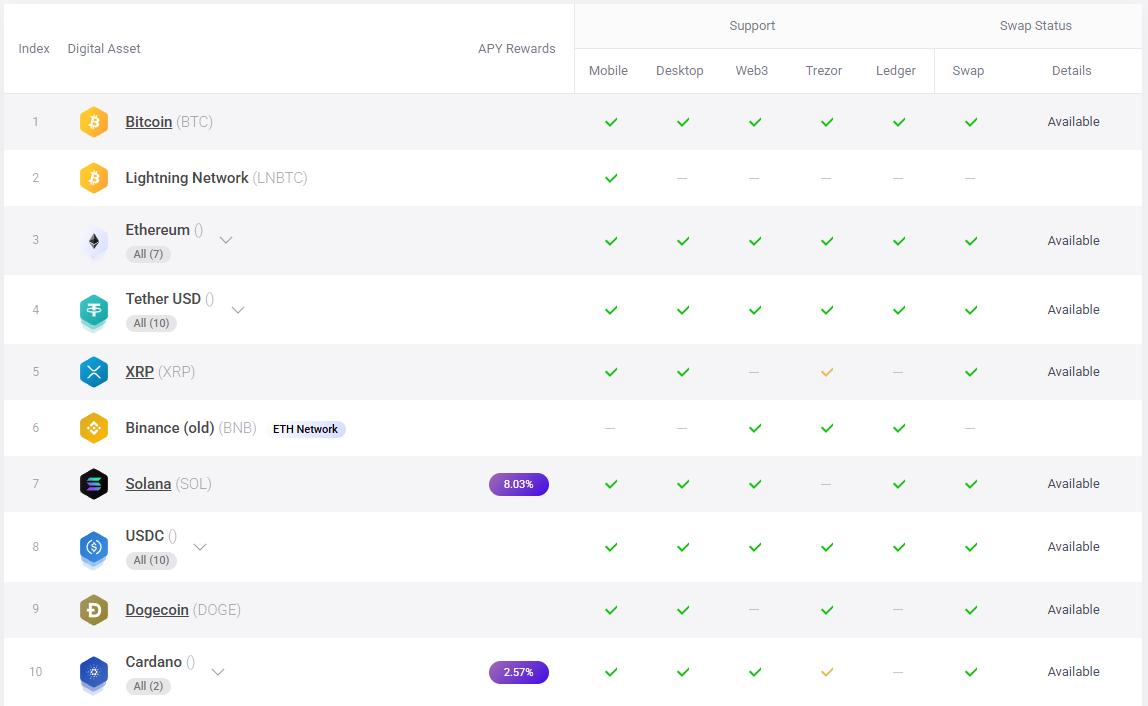Click the Solana logo icon

[x=94, y=484]
